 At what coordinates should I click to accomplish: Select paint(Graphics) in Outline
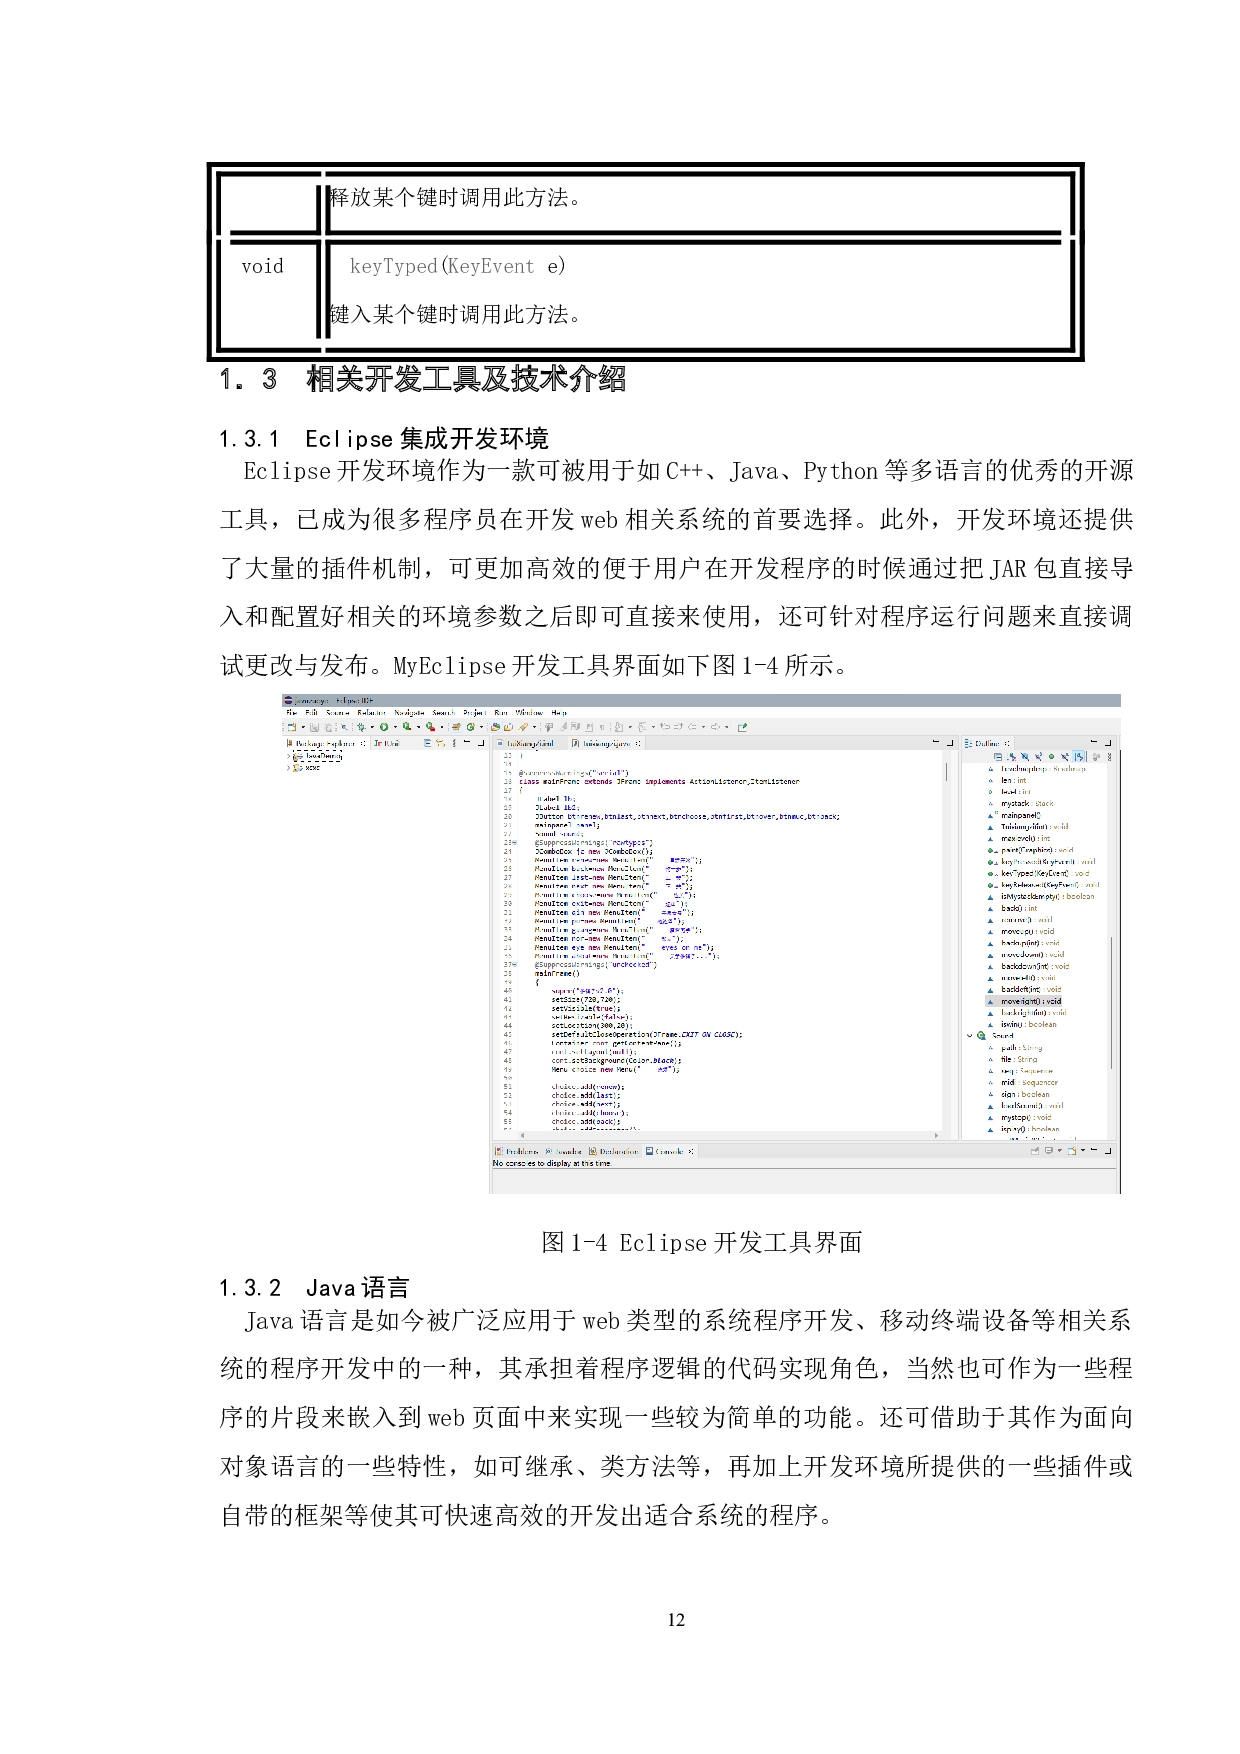[x=1037, y=850]
